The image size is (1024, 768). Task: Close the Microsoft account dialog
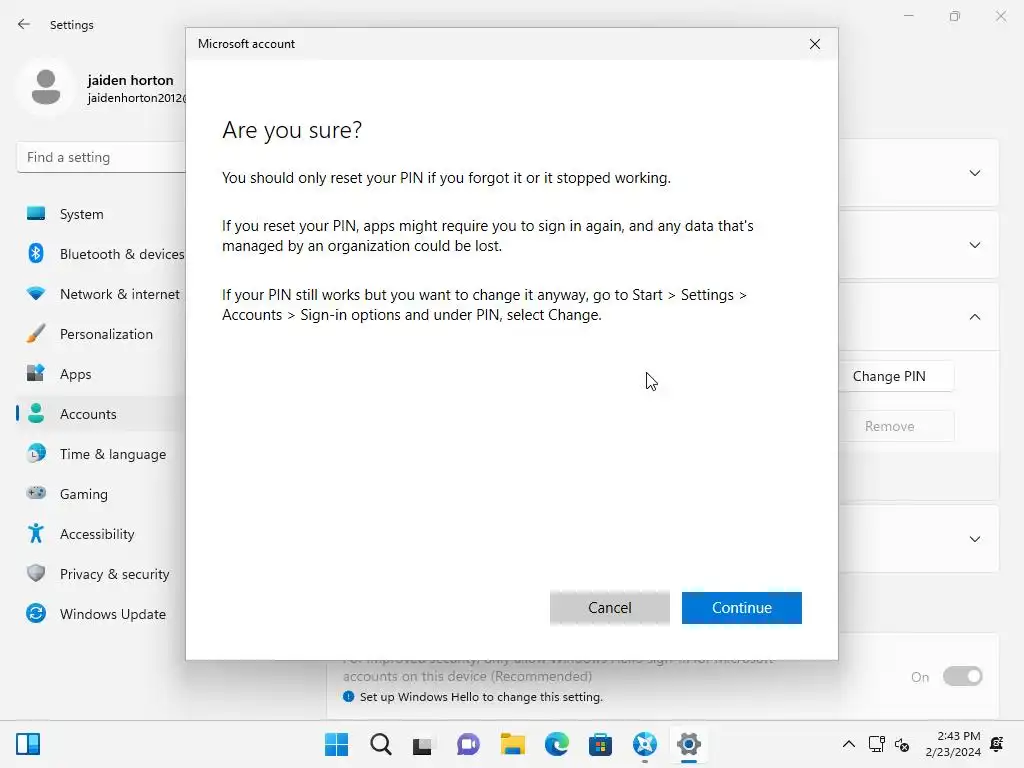(x=814, y=44)
